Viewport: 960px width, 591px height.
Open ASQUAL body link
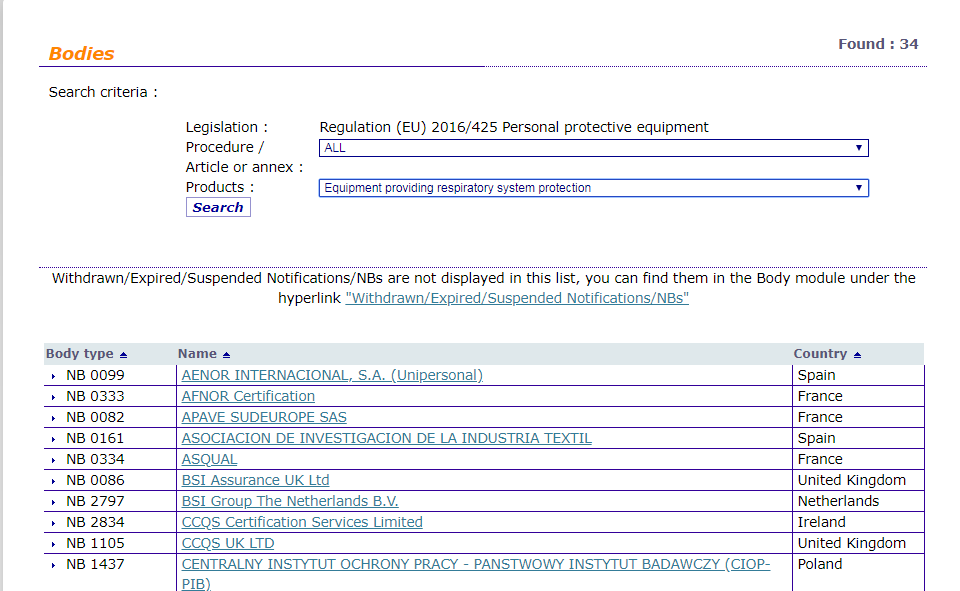(x=209, y=459)
